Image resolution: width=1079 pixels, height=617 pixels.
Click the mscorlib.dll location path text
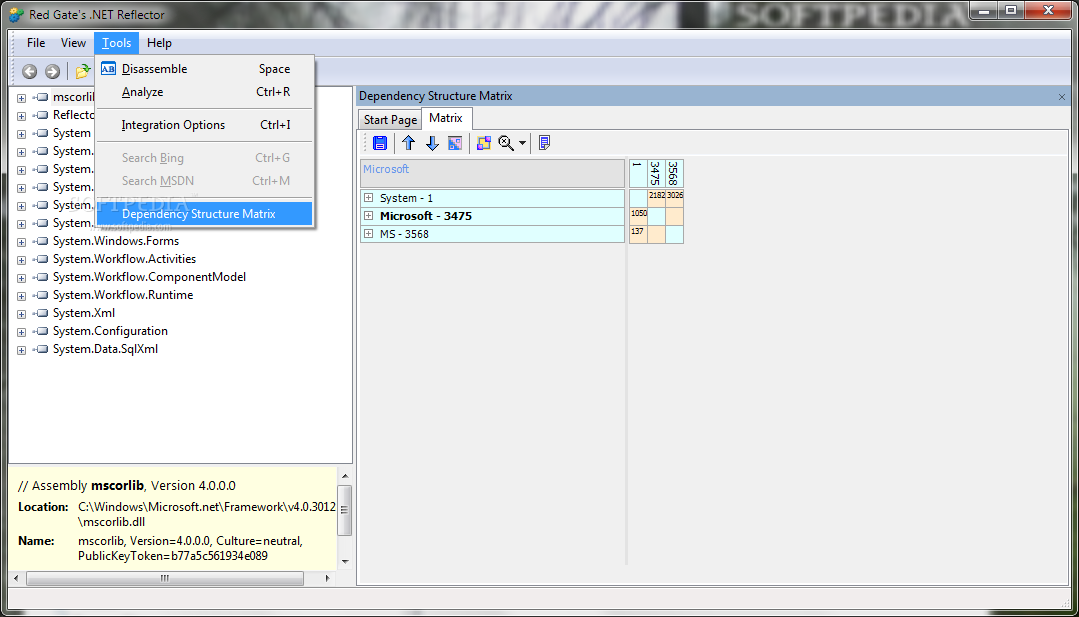coord(206,514)
